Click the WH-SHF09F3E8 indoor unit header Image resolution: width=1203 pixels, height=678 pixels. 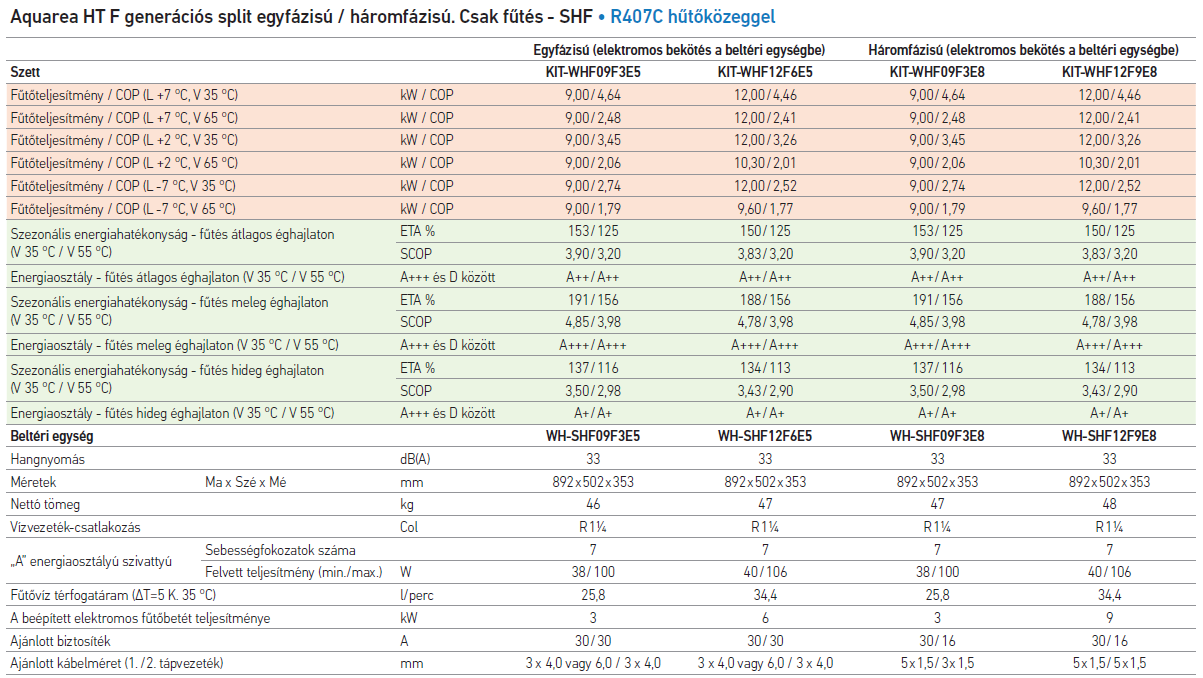click(x=937, y=436)
